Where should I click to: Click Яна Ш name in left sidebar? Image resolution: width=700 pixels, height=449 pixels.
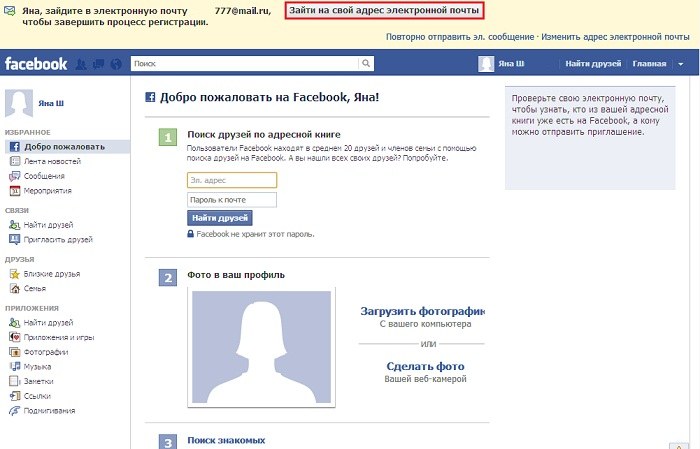pos(51,103)
